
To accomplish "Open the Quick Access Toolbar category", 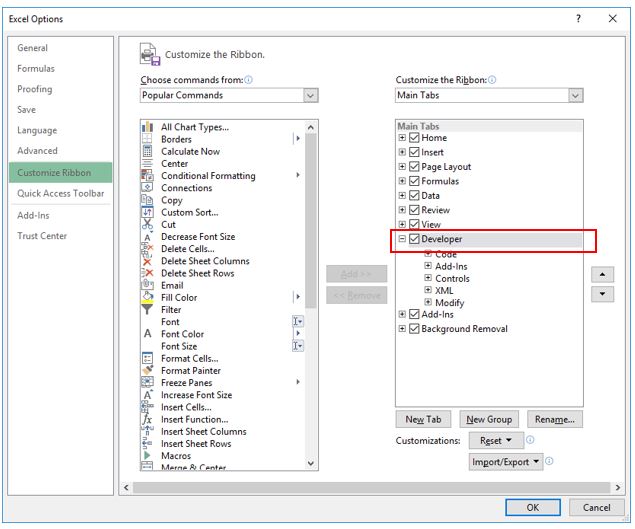I will (x=61, y=193).
